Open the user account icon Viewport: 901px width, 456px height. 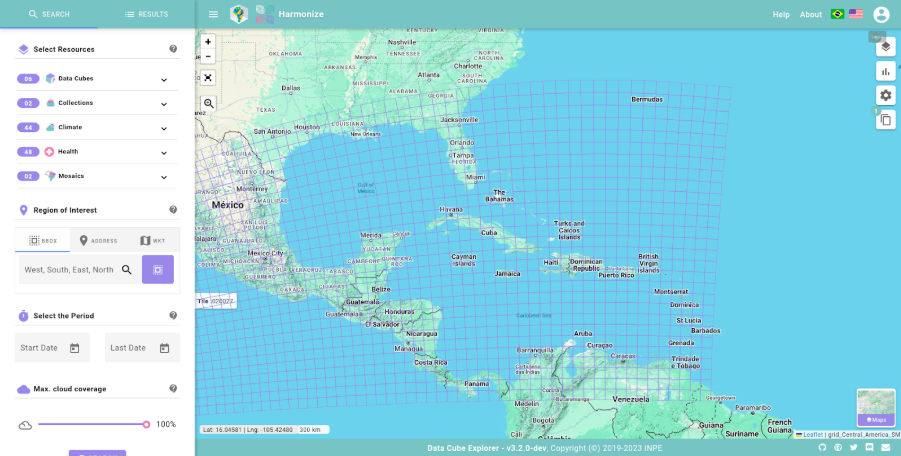coord(881,14)
